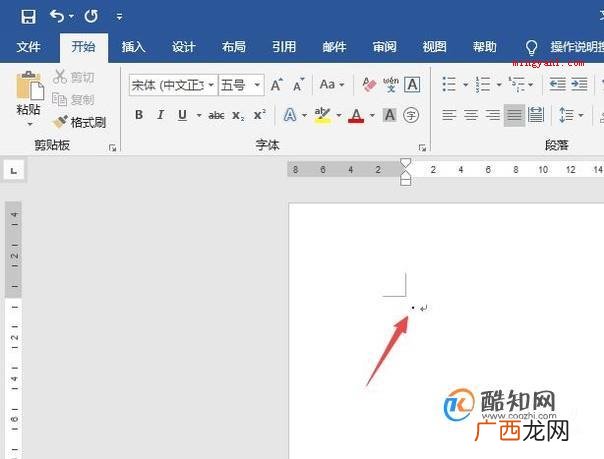Click the Text Effects outlined A icon
The image size is (604, 459).
point(290,115)
